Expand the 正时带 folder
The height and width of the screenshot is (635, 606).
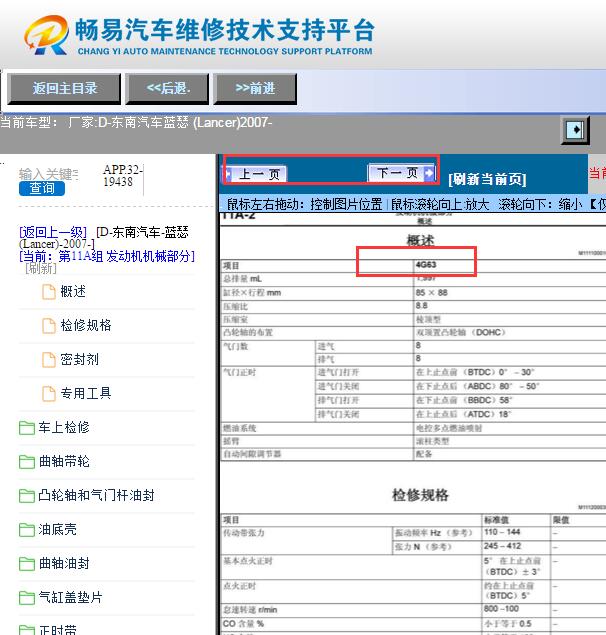[57, 630]
